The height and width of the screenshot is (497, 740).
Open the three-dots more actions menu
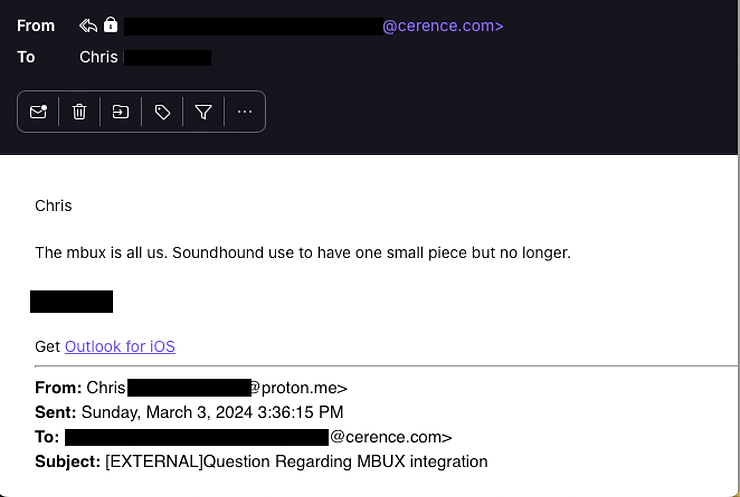pyautogui.click(x=245, y=112)
